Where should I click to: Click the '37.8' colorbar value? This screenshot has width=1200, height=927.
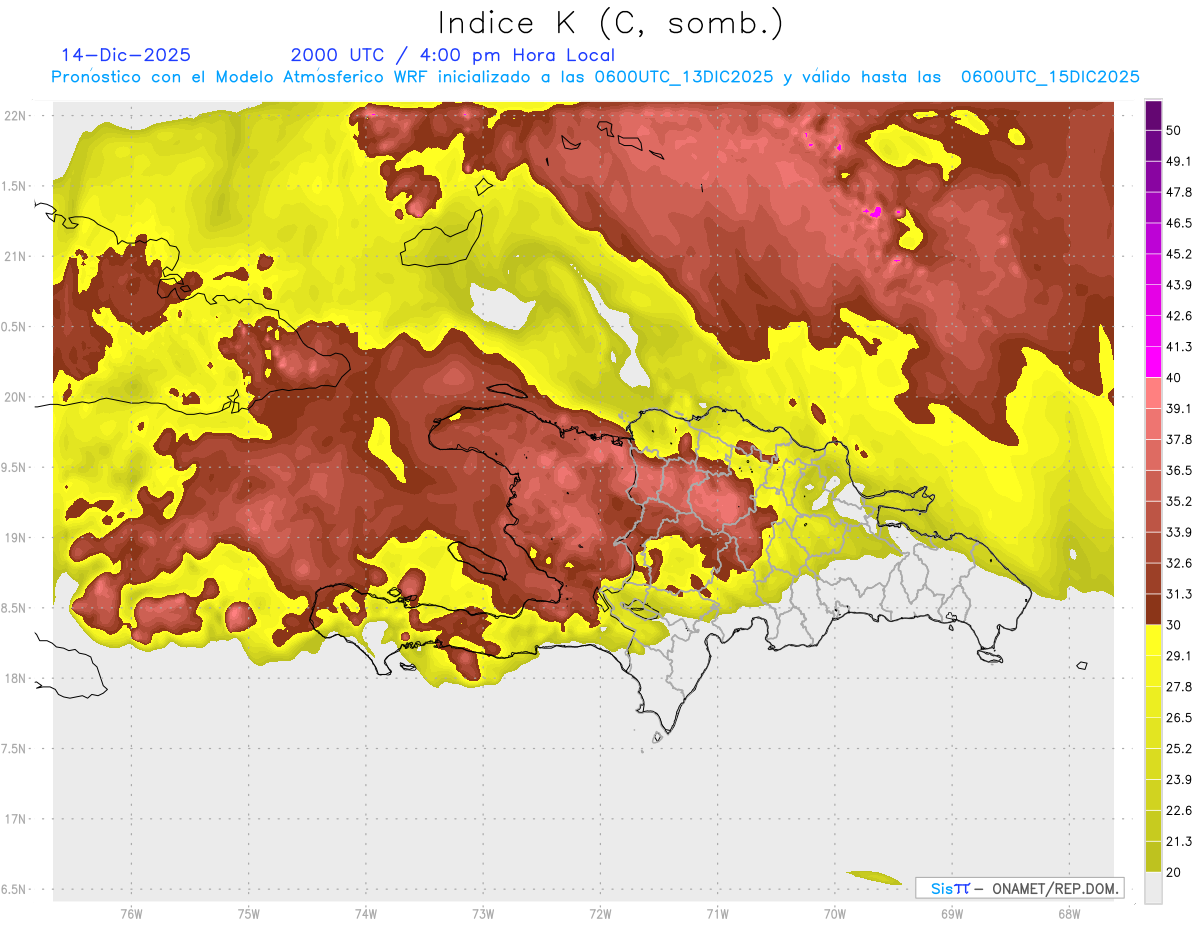click(x=1178, y=439)
